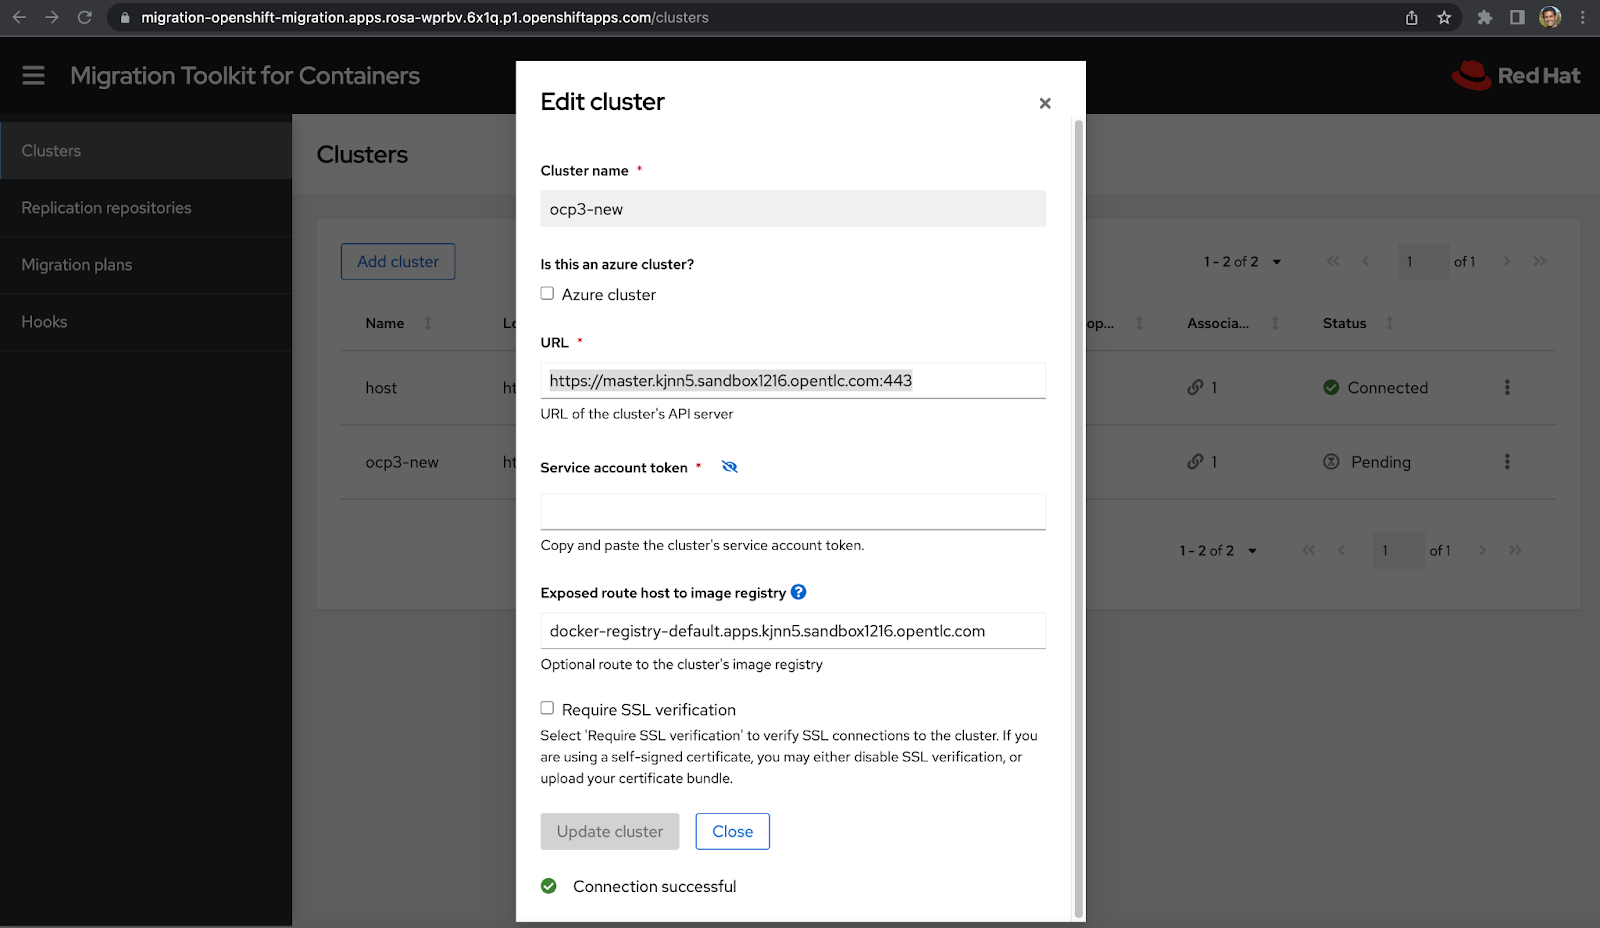1600x928 pixels.
Task: Open the hamburger navigation menu
Action: coord(33,76)
